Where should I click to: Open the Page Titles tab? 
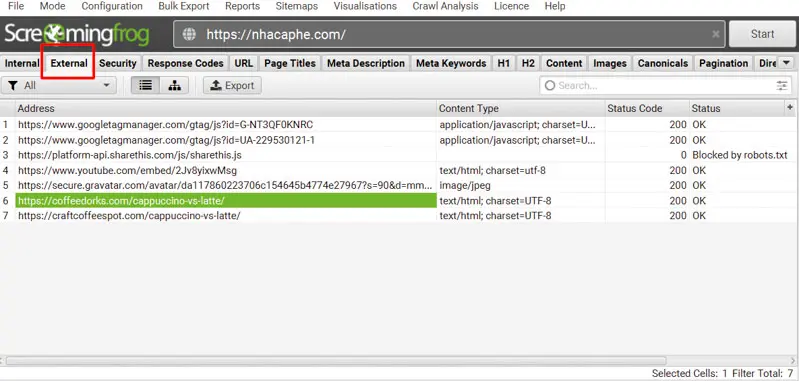point(290,63)
